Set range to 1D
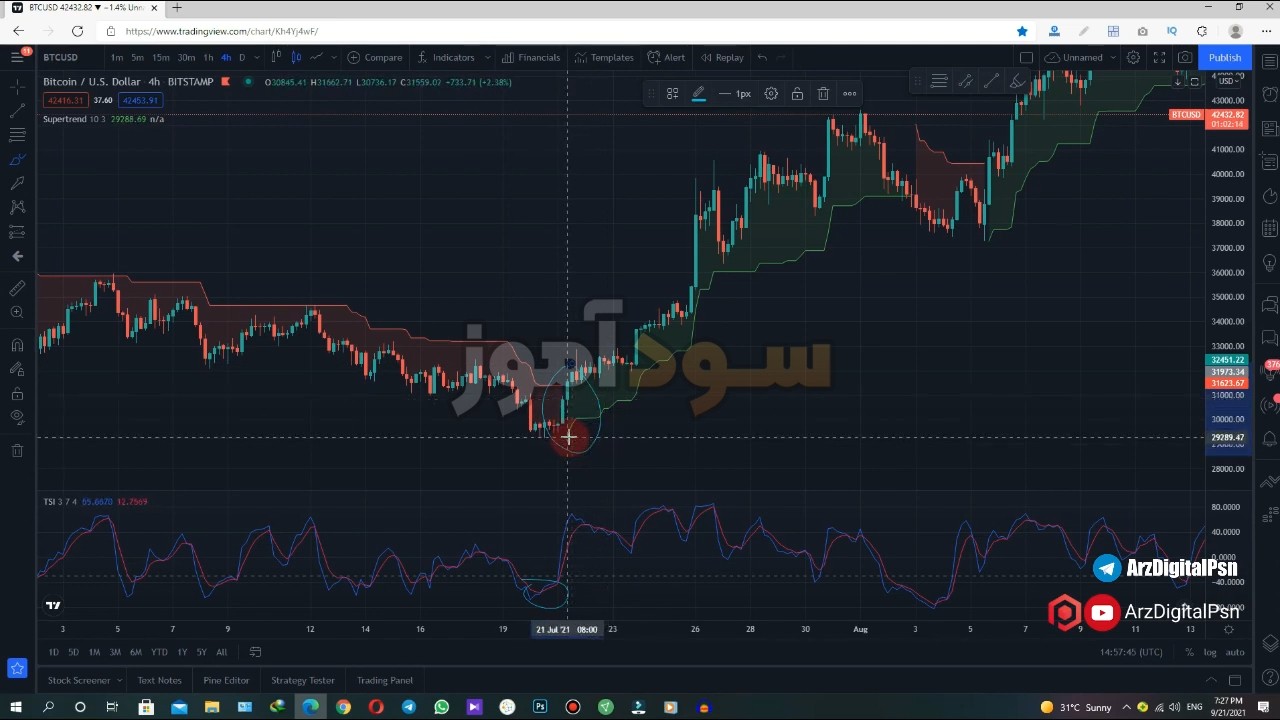 click(x=53, y=652)
